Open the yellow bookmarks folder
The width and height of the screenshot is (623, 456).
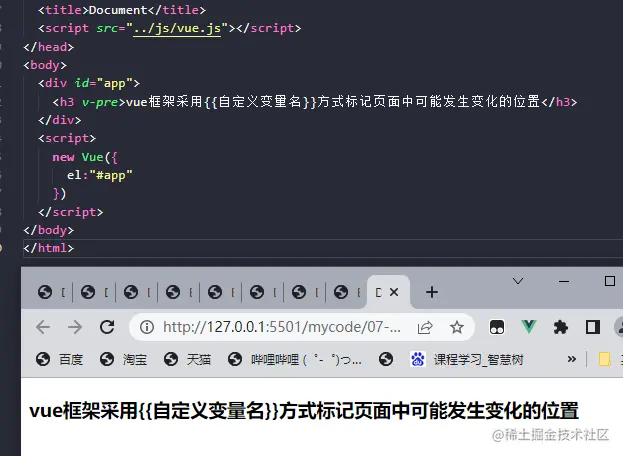point(604,359)
